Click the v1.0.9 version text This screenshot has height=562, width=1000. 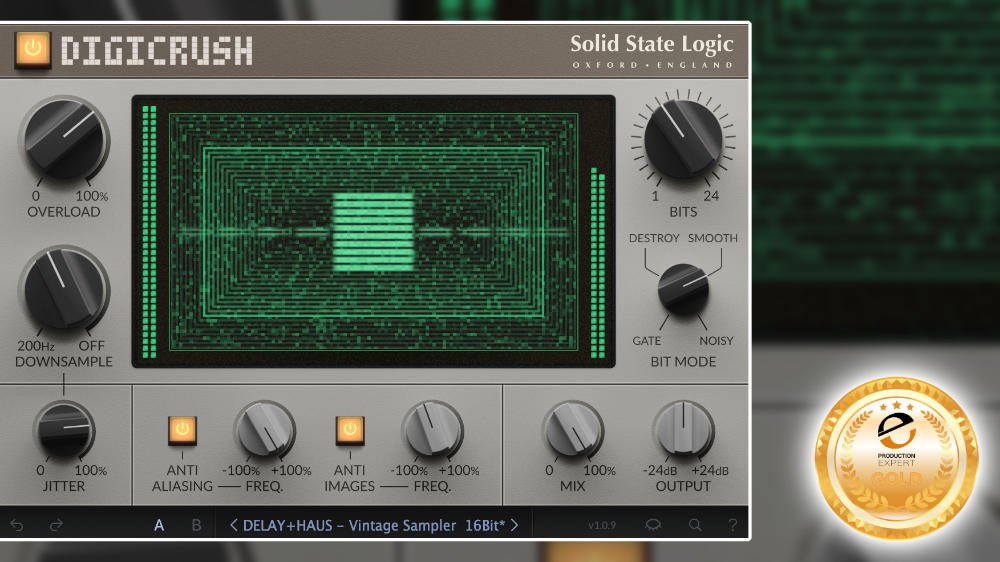click(x=602, y=526)
